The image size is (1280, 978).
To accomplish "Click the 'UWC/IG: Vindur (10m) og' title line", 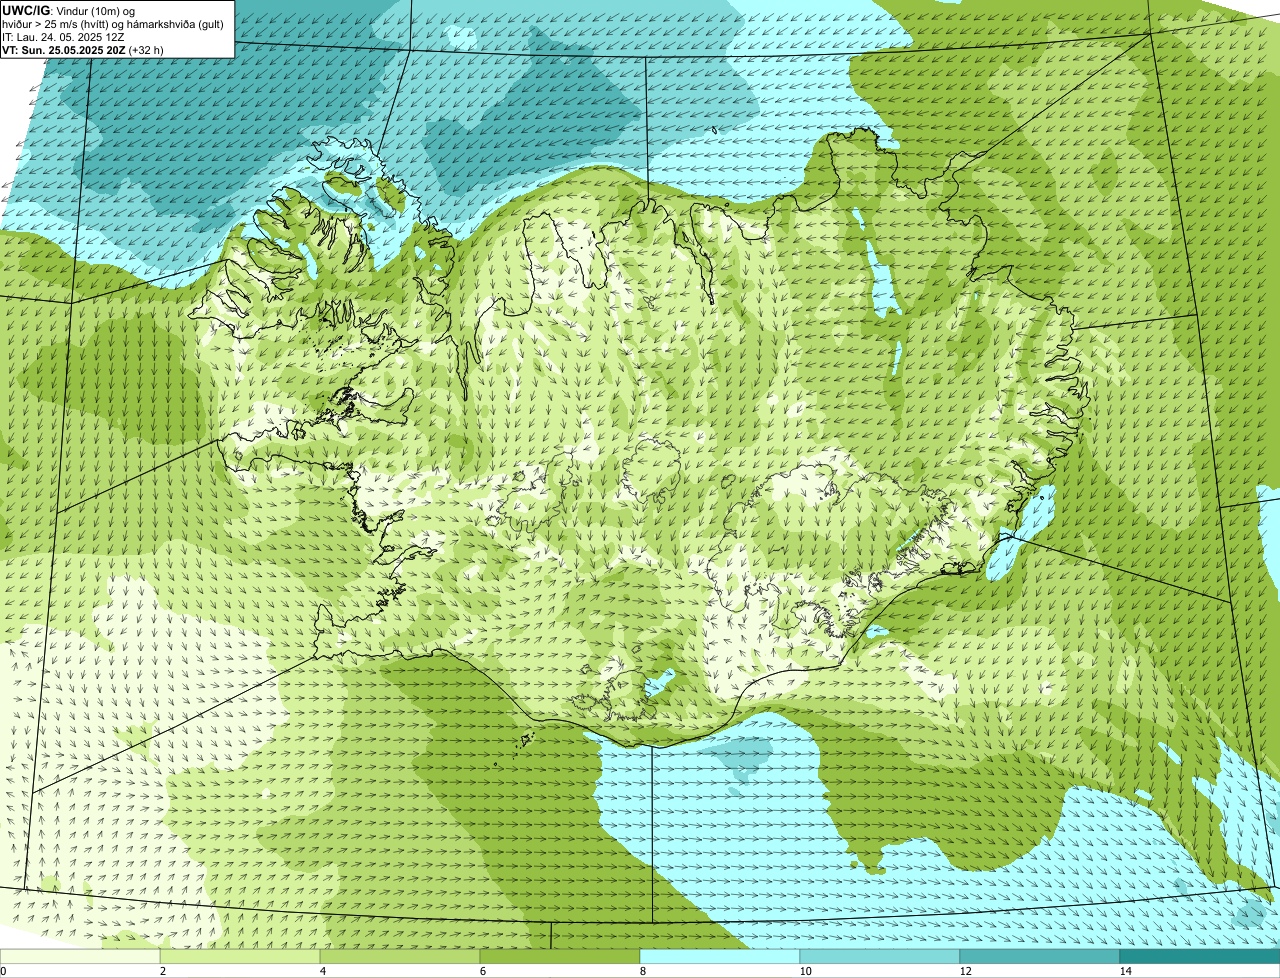I will (68, 10).
